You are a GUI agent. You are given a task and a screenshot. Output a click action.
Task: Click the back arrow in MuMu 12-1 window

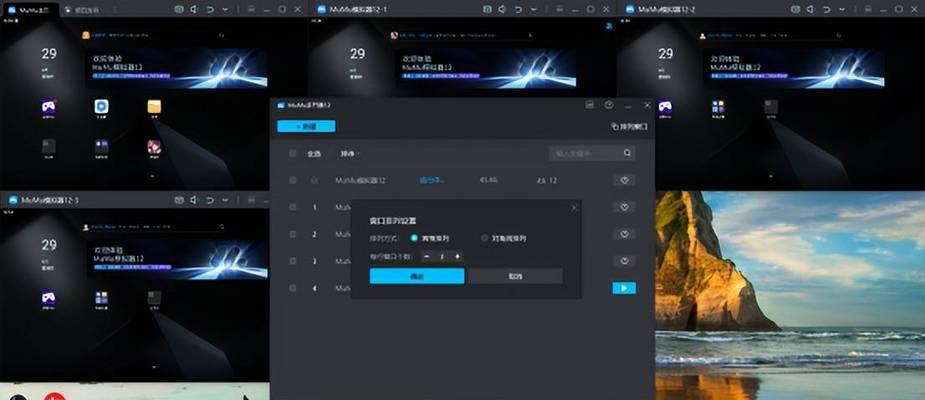pos(519,9)
